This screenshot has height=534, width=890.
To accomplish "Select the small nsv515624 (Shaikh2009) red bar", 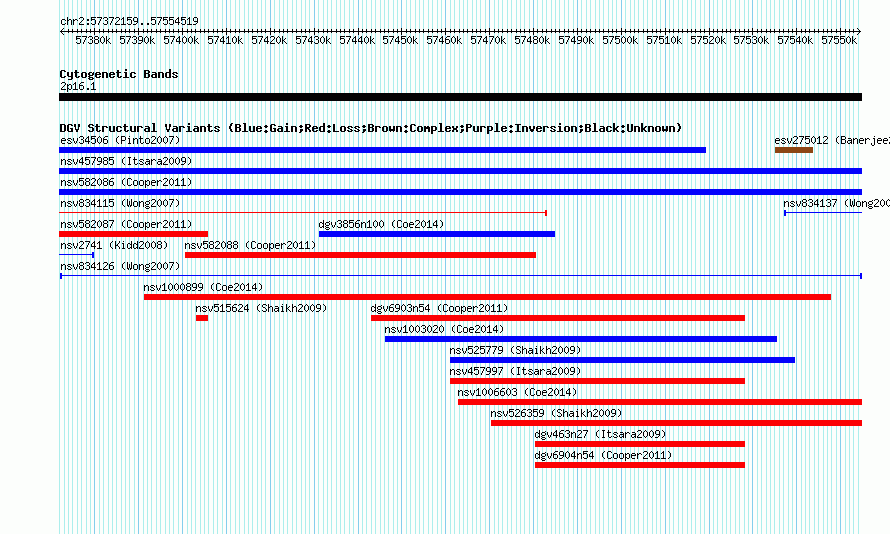I will [x=202, y=318].
